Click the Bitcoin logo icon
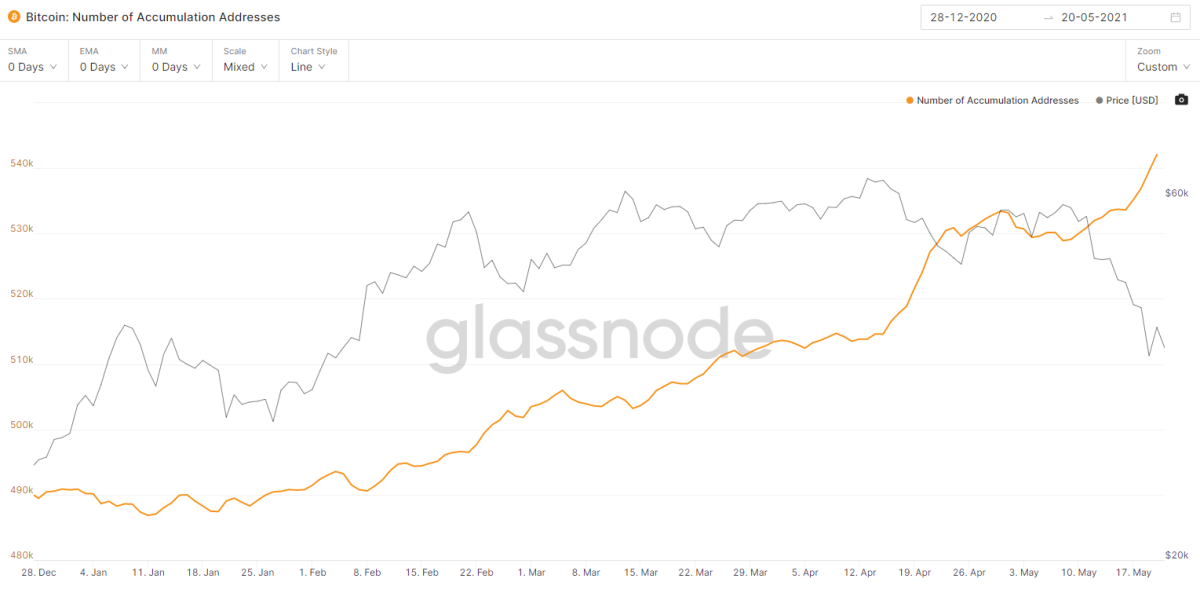 [14, 17]
